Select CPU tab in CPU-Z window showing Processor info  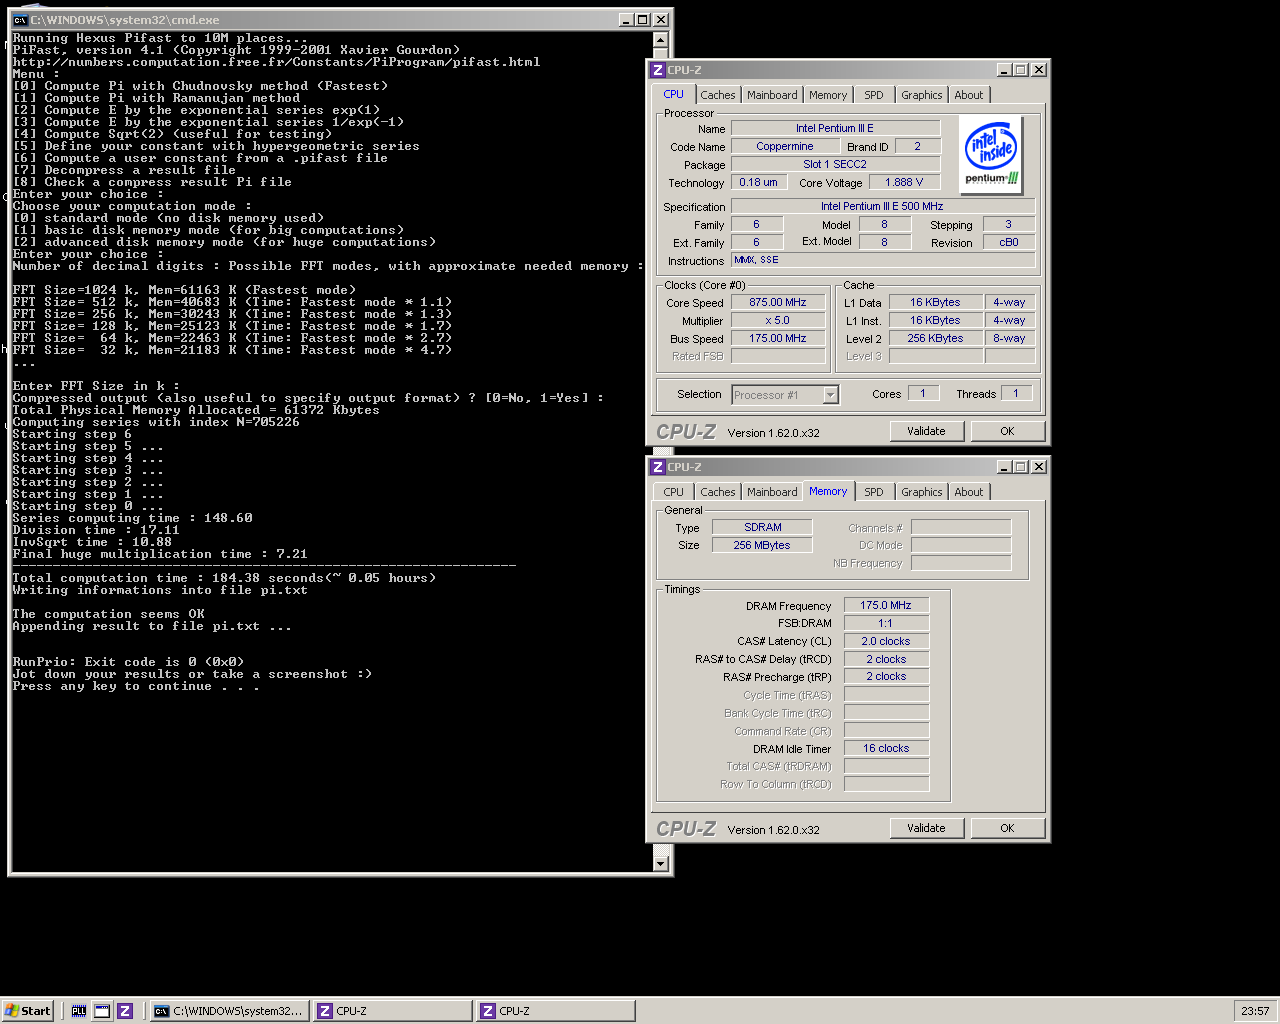tap(674, 94)
